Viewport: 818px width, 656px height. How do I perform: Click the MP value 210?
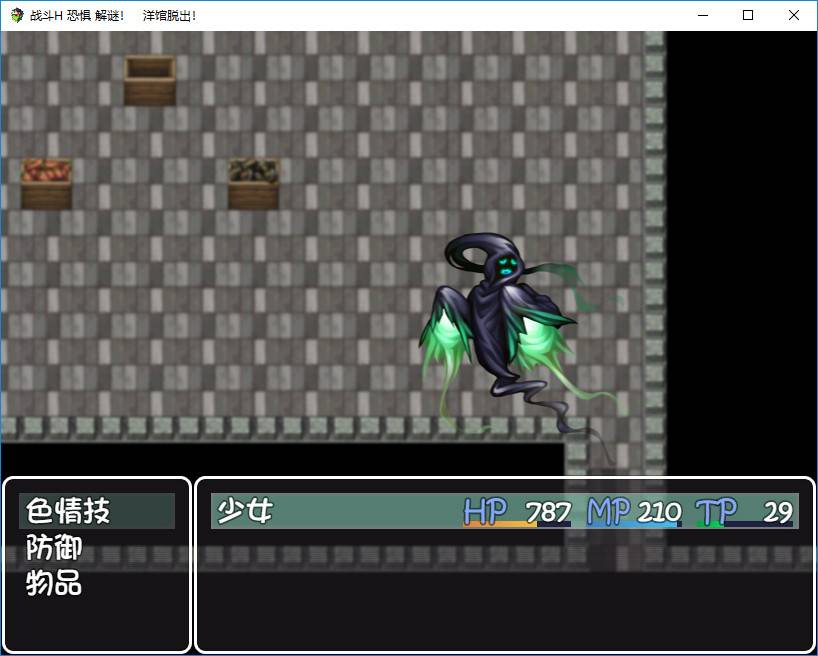[x=659, y=512]
